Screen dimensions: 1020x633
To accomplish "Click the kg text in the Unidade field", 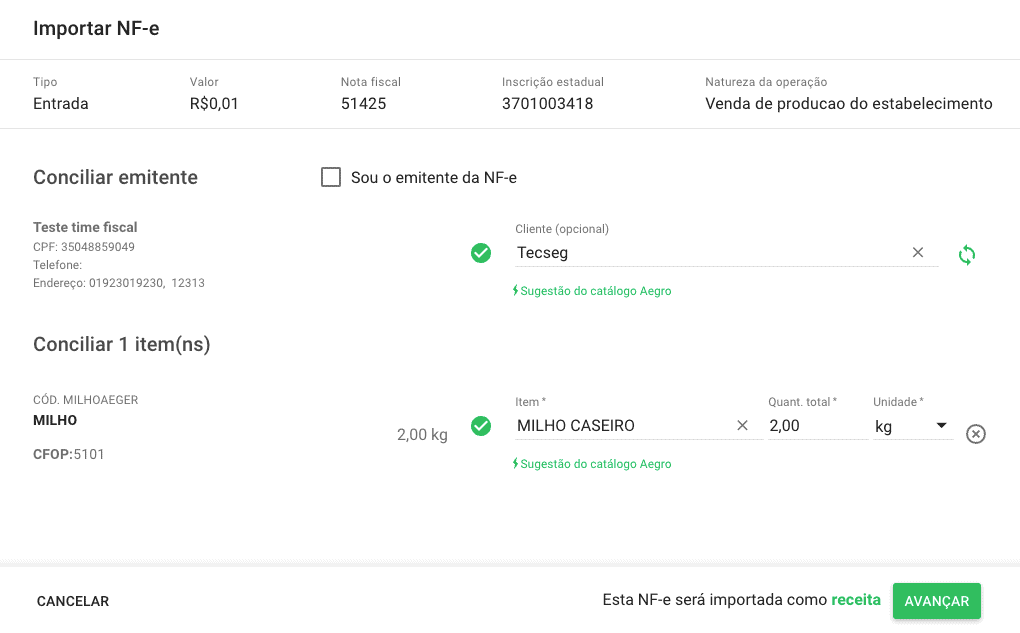I will click(x=882, y=425).
